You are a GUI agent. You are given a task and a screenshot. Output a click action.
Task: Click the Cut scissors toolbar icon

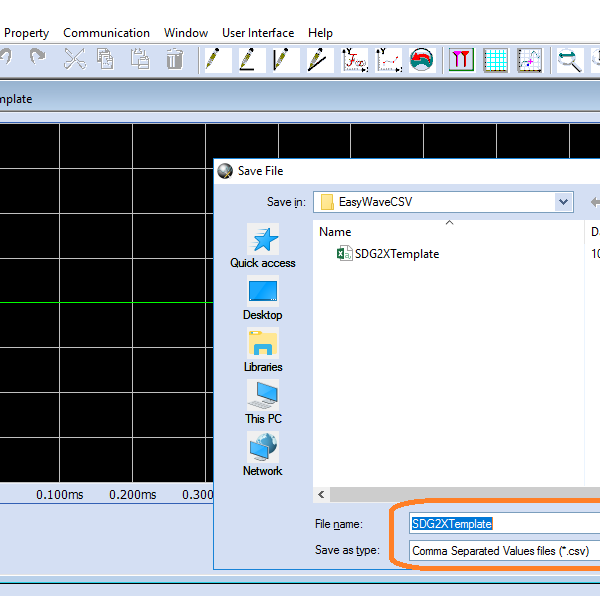coord(74,59)
